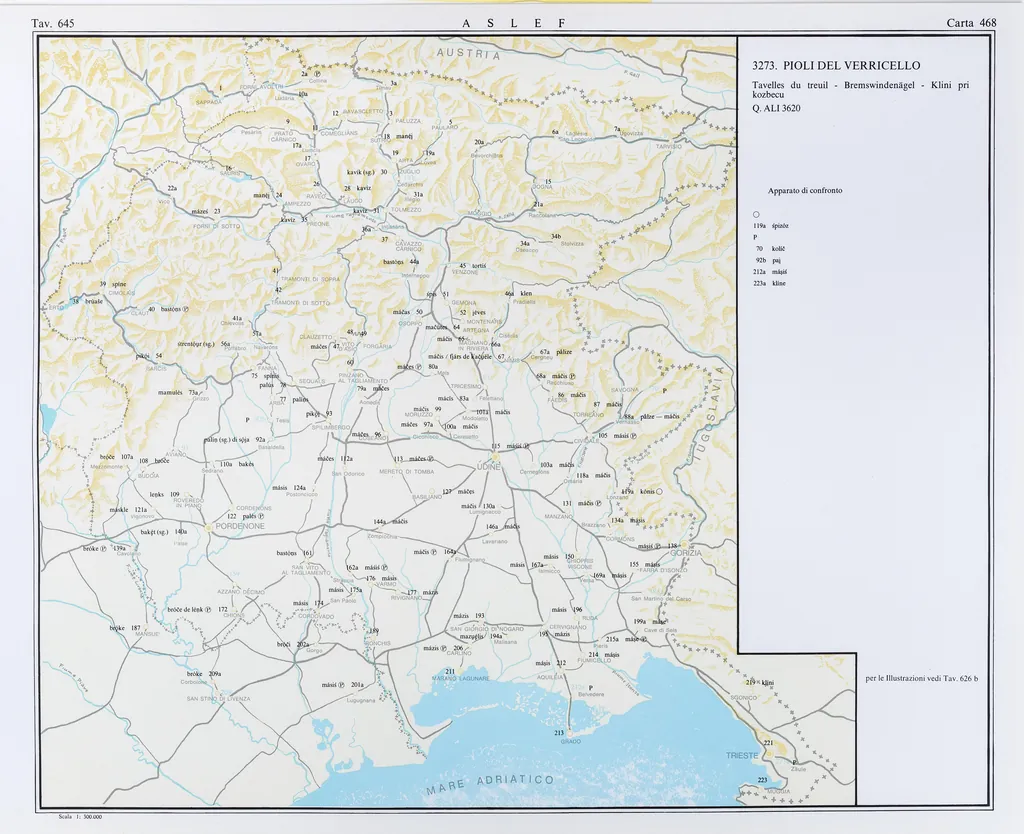Click the circled P after bróće de lénk
The width and height of the screenshot is (1024, 834).
[206, 608]
